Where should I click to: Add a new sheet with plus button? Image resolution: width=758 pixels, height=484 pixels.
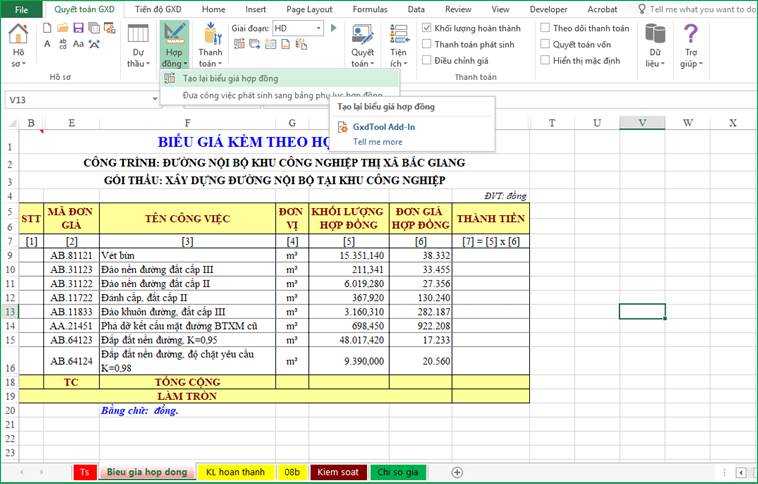click(457, 471)
